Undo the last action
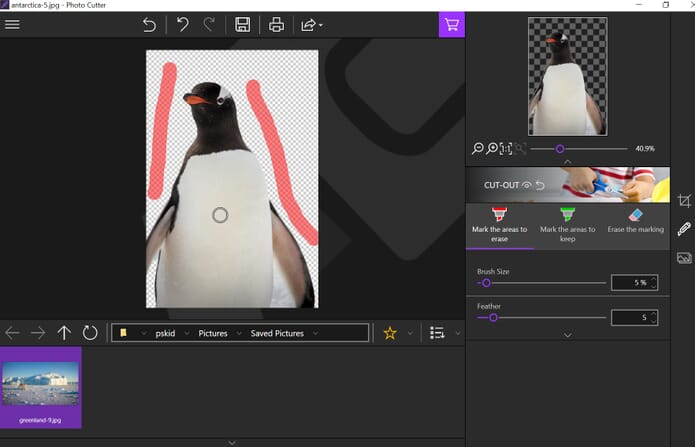The image size is (695, 447). 183,24
